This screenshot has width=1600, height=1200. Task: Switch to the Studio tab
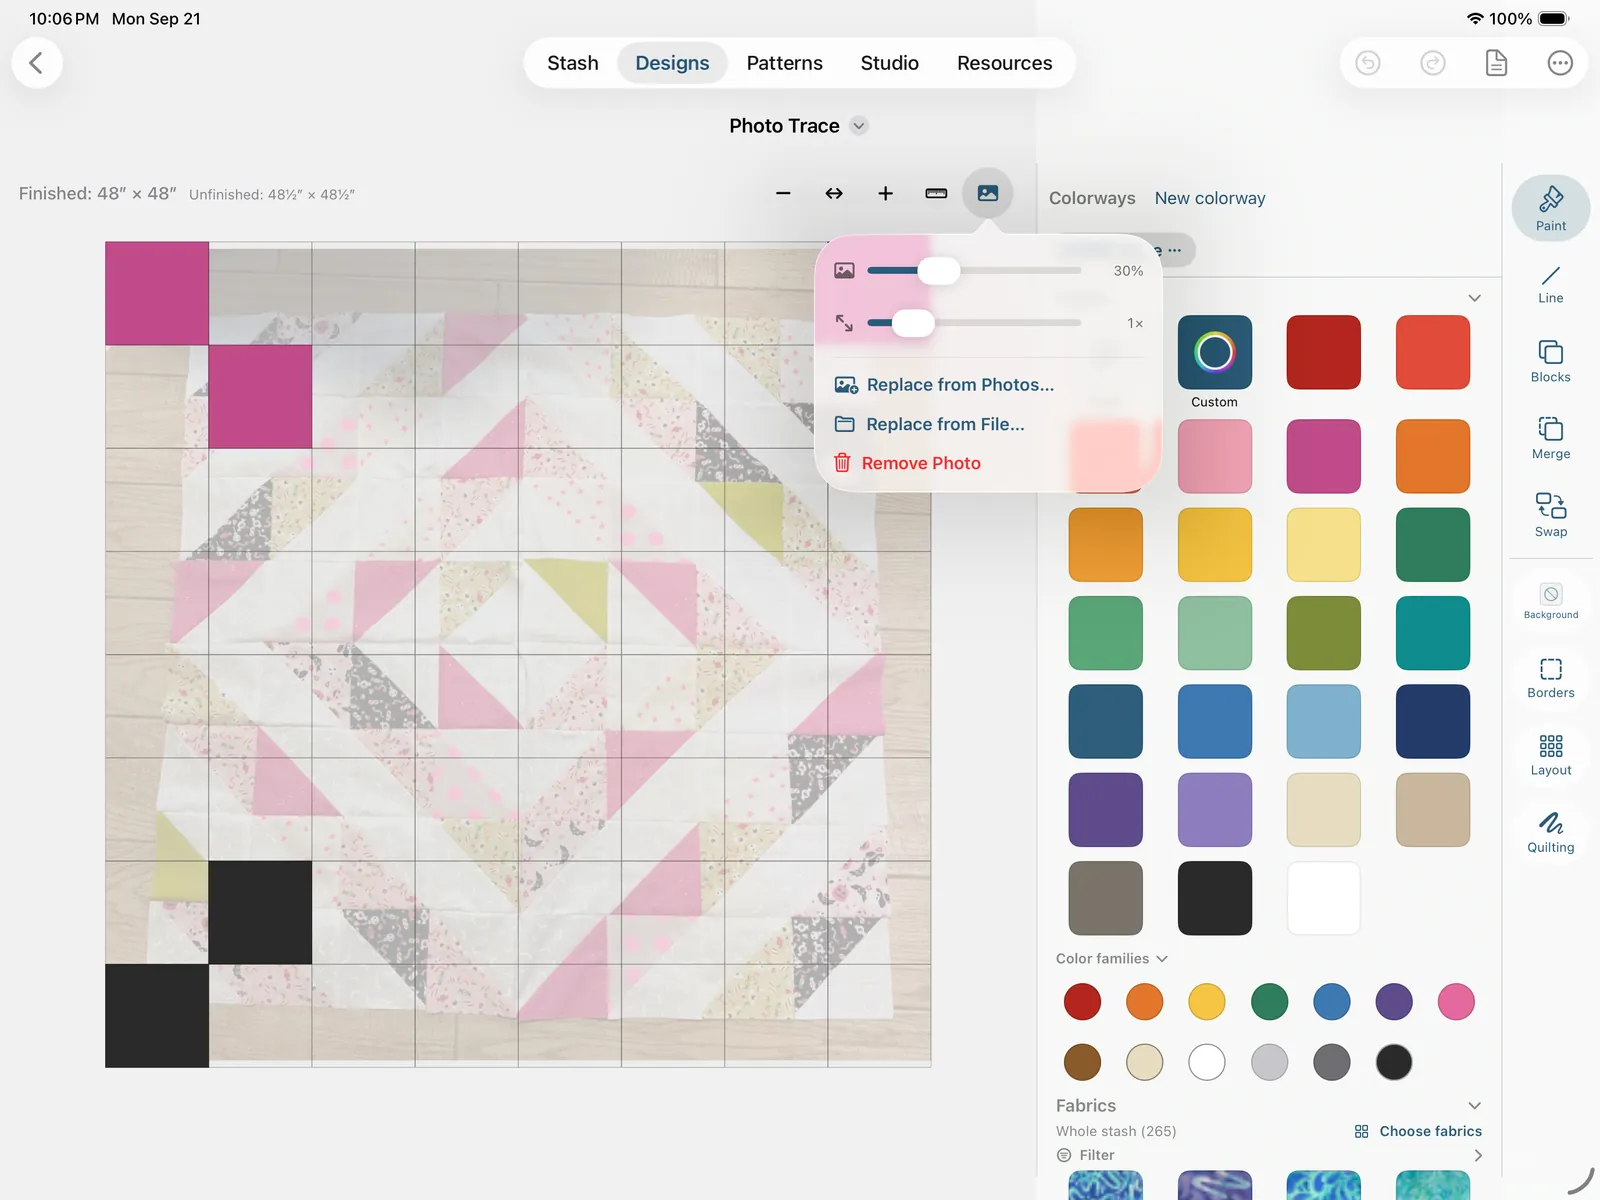tap(890, 63)
